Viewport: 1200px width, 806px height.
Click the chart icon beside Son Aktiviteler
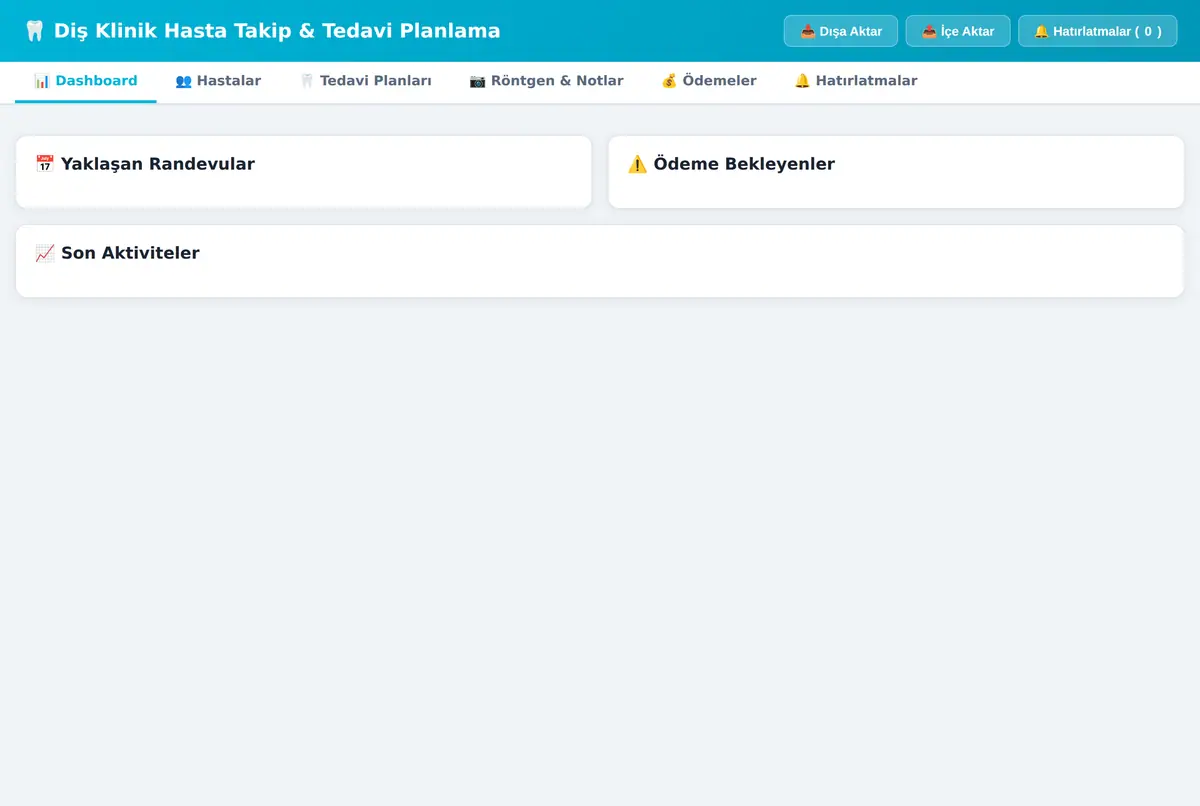(45, 253)
